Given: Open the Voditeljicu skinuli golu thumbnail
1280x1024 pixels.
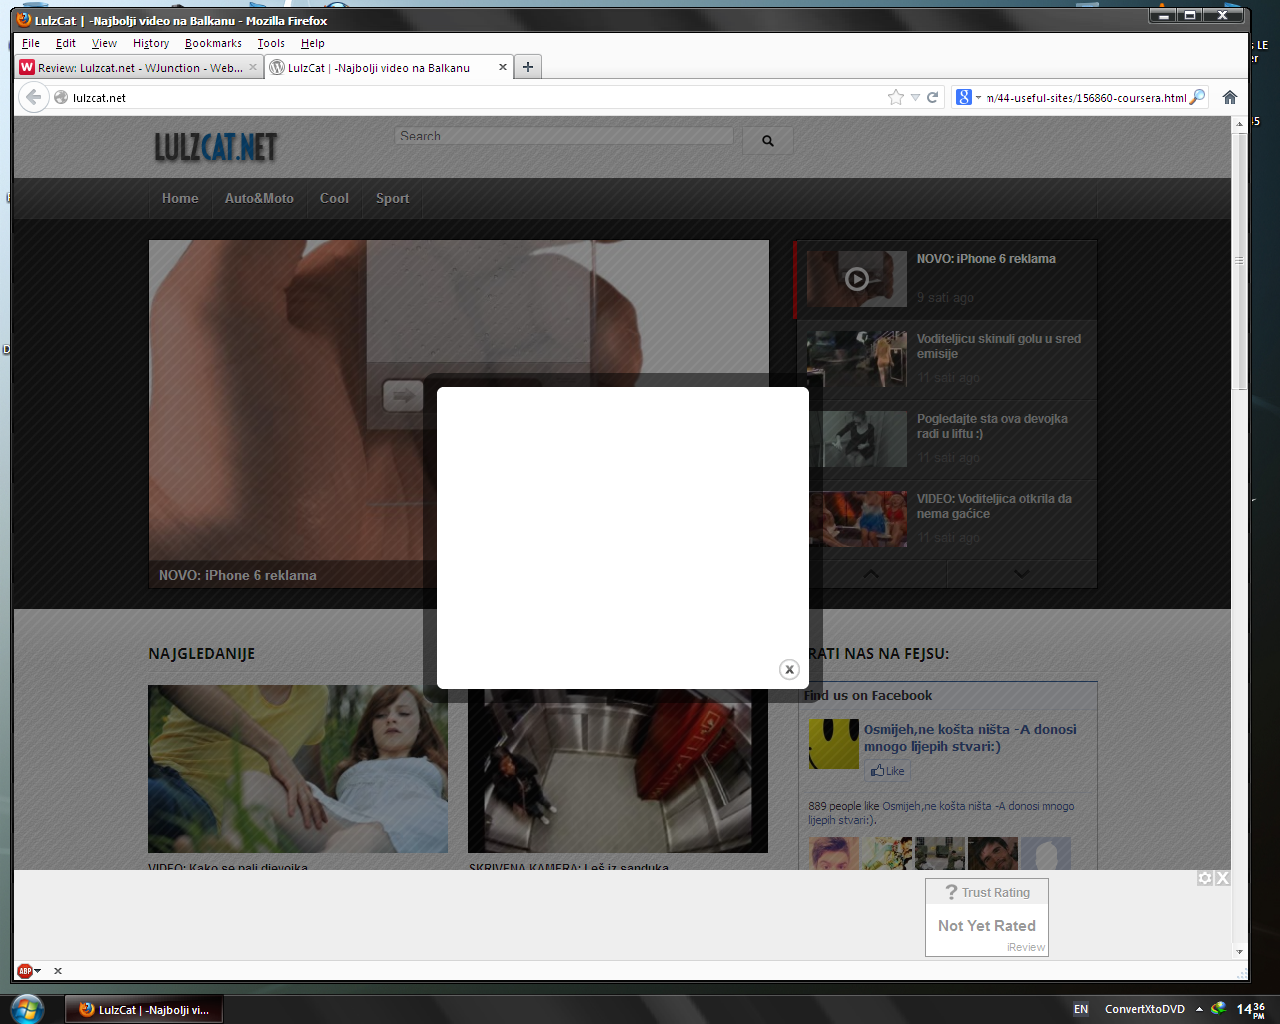Looking at the screenshot, I should pyautogui.click(x=857, y=359).
